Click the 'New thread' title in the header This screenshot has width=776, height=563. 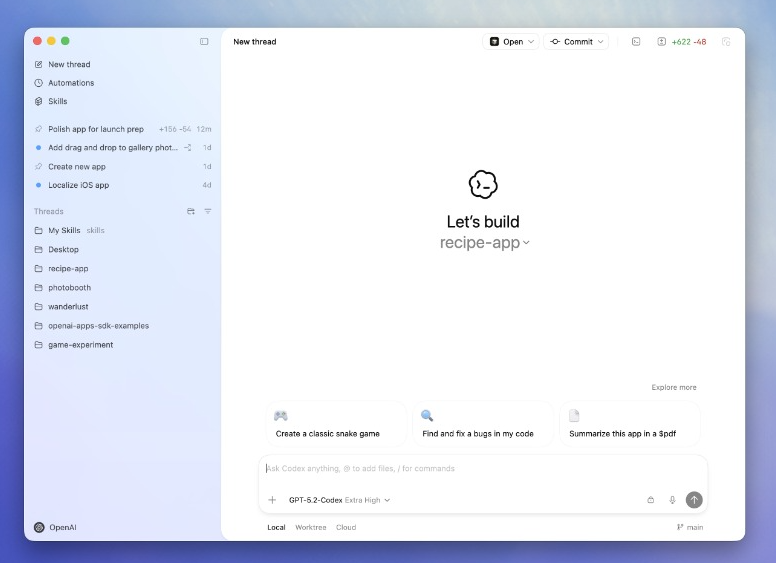[x=255, y=42]
